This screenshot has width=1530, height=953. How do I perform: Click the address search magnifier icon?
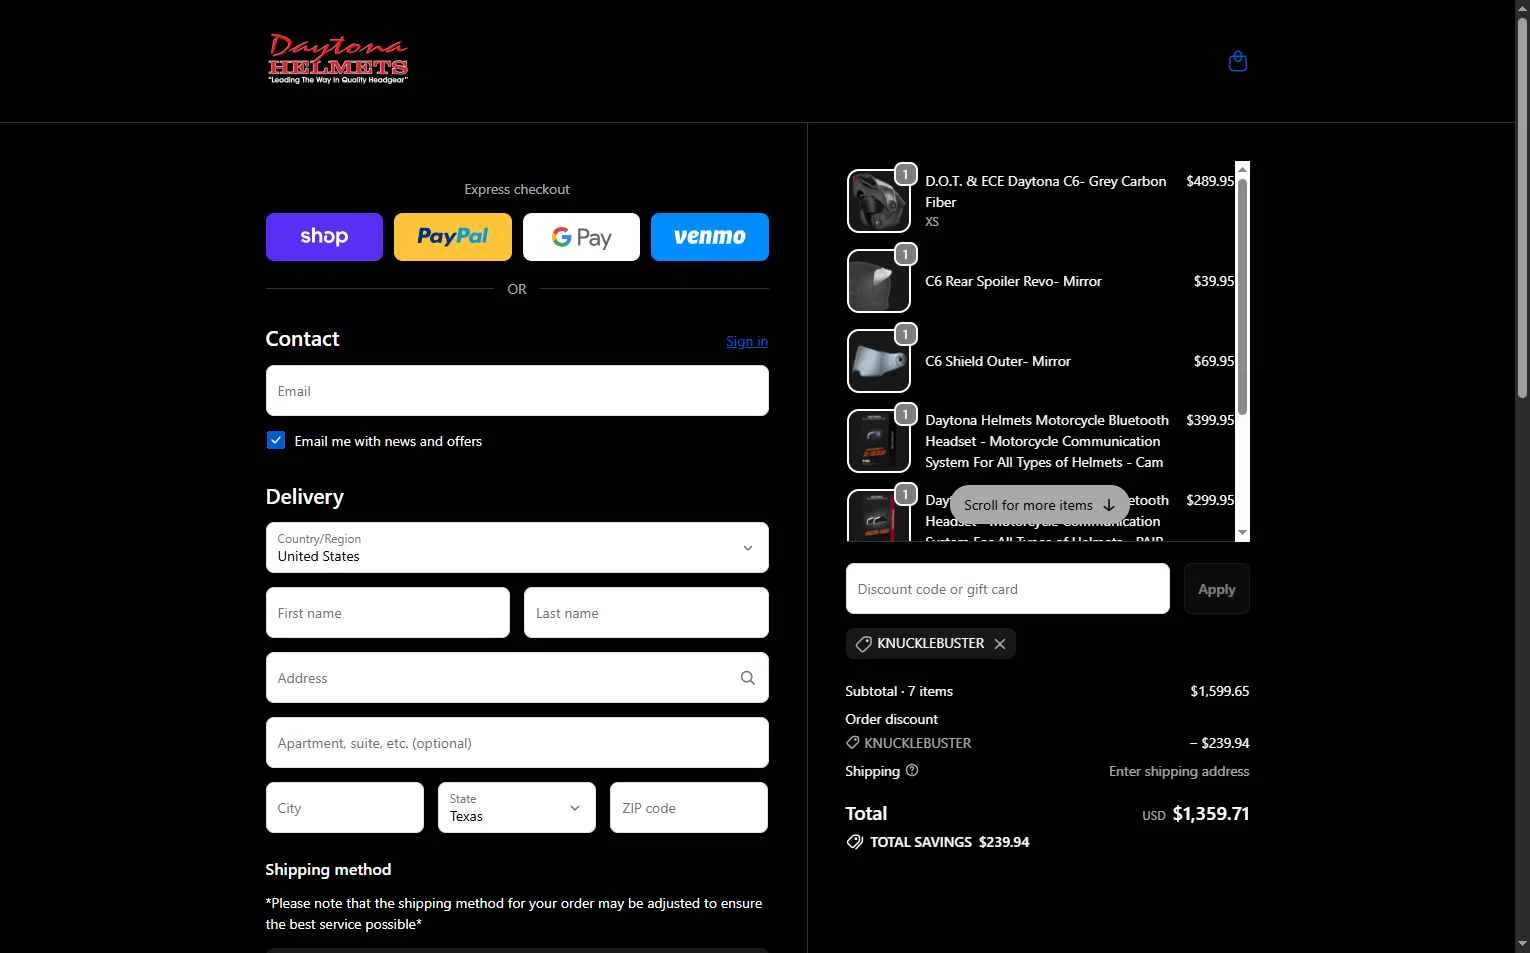pos(747,678)
